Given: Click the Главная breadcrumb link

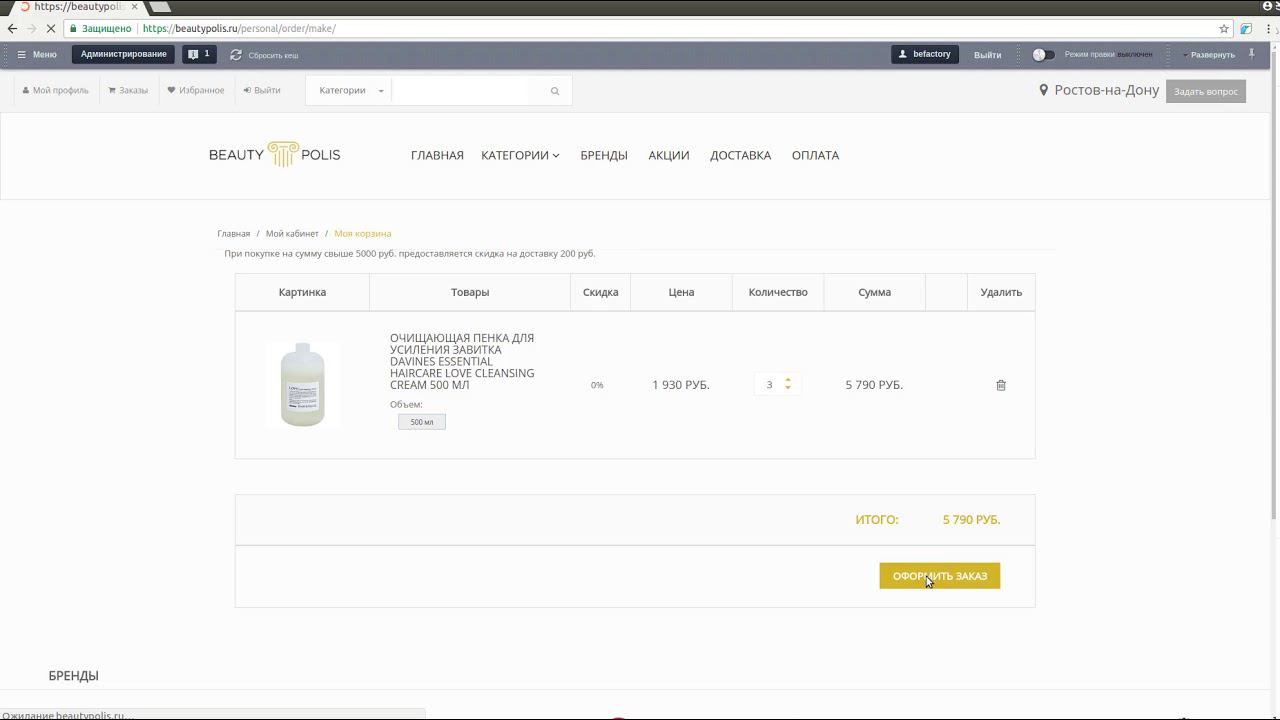Looking at the screenshot, I should 234,233.
